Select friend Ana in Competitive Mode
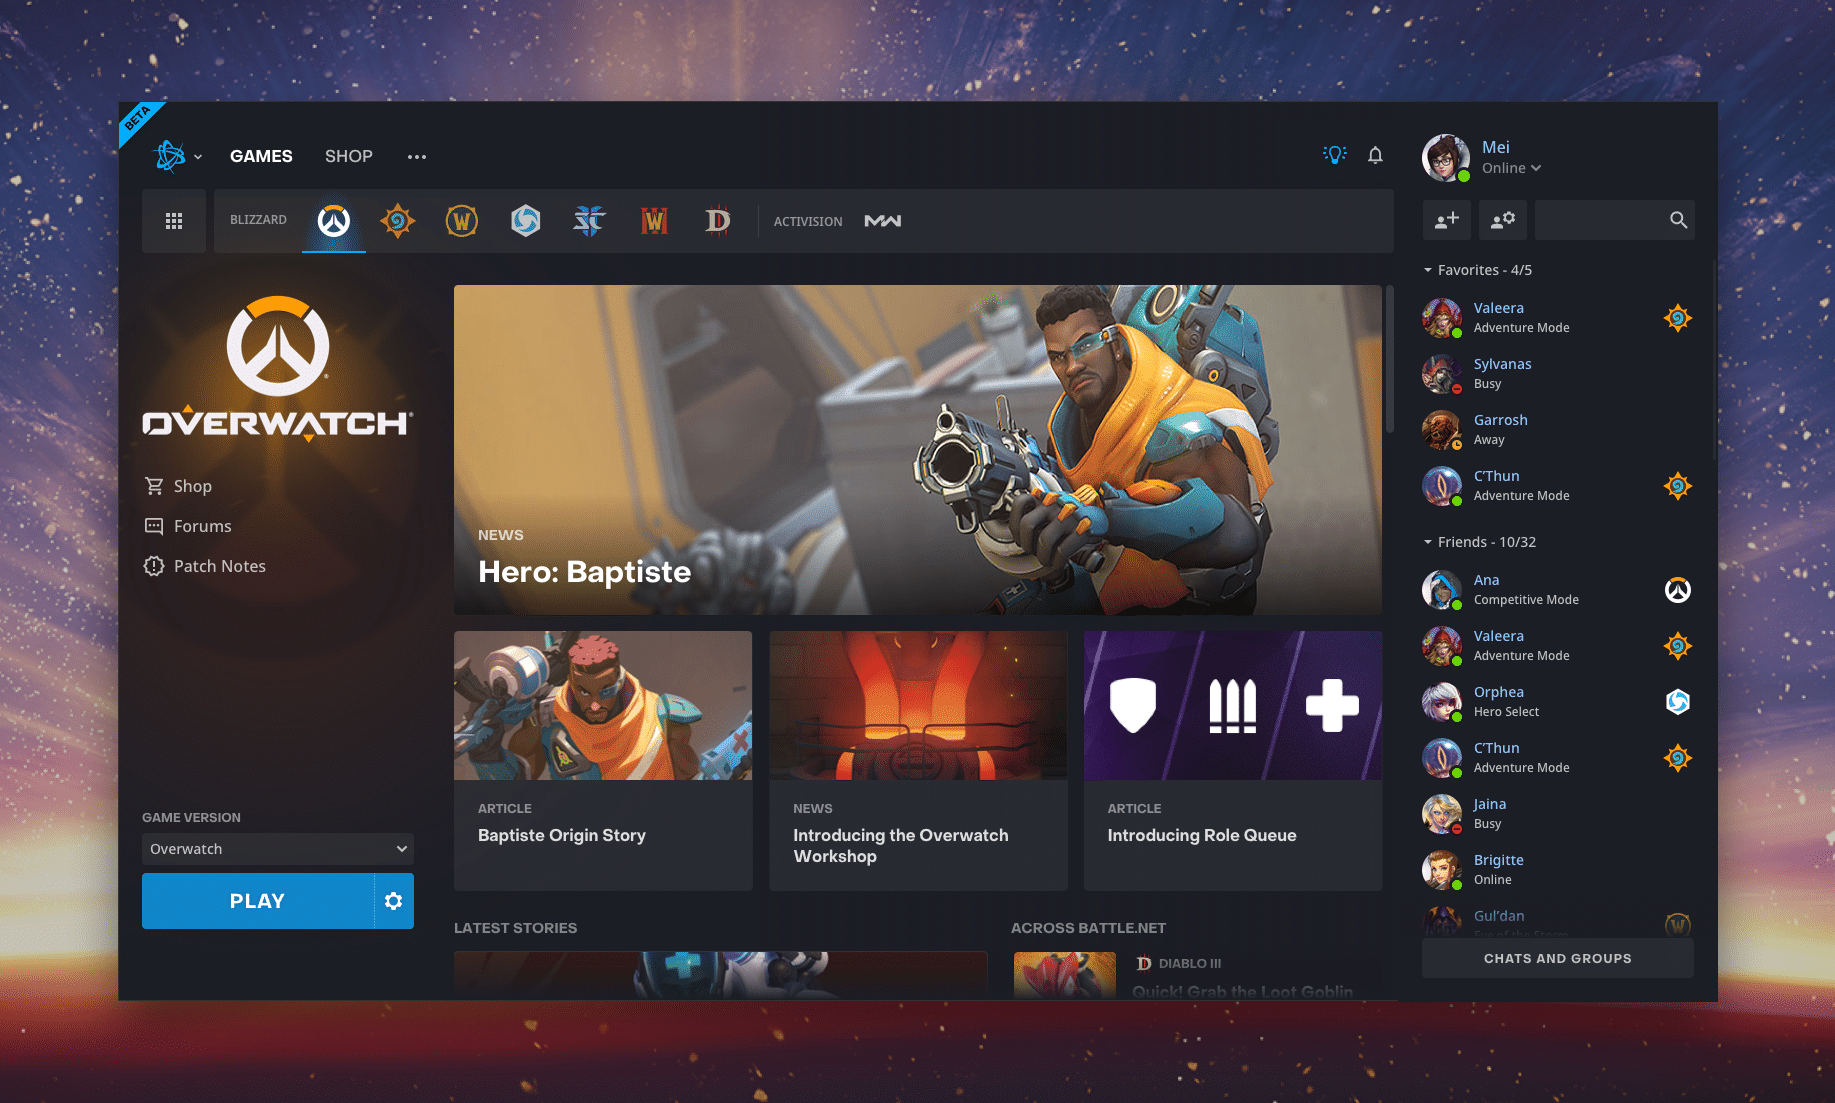Image resolution: width=1835 pixels, height=1103 pixels. coord(1558,590)
